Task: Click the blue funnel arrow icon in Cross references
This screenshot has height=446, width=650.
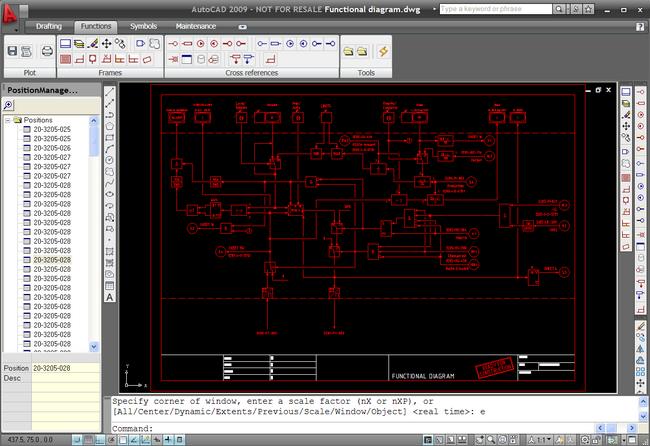Action: (x=248, y=59)
